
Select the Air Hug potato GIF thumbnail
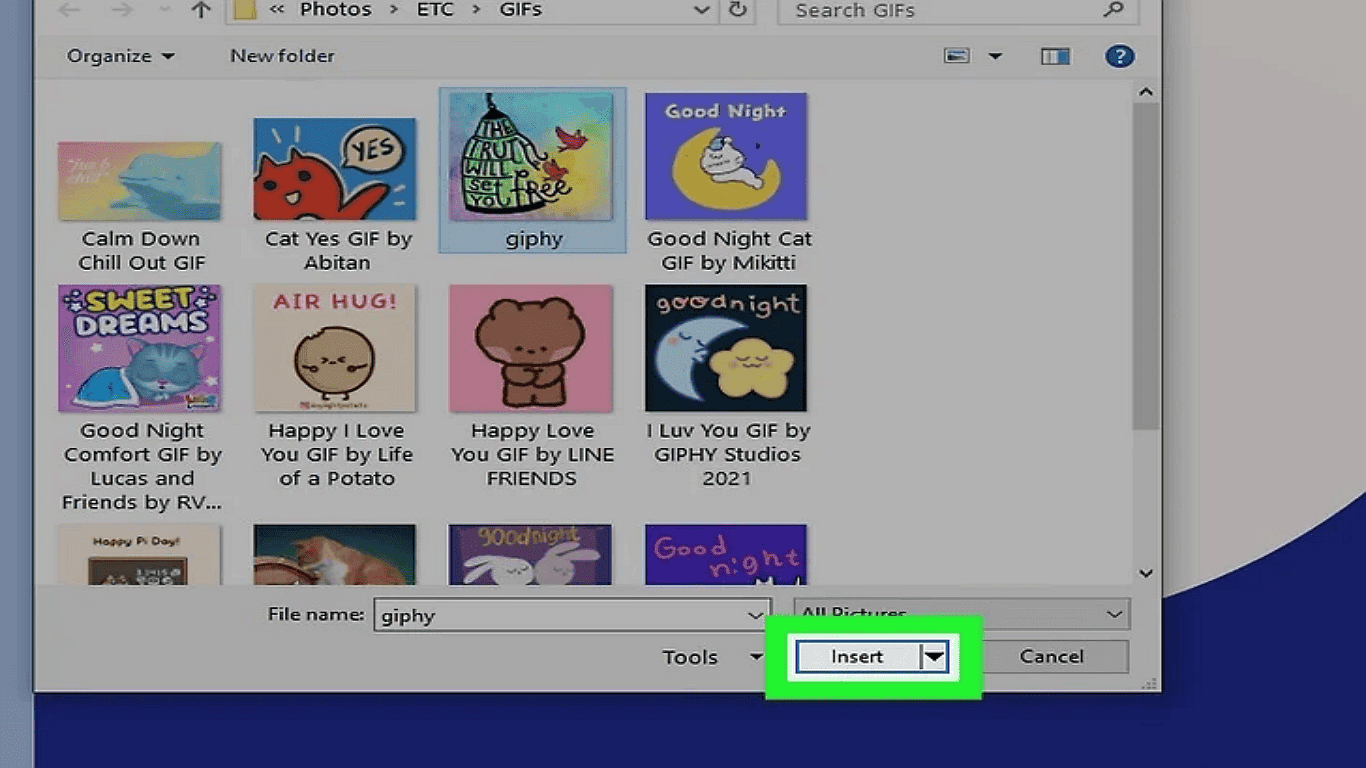[334, 348]
